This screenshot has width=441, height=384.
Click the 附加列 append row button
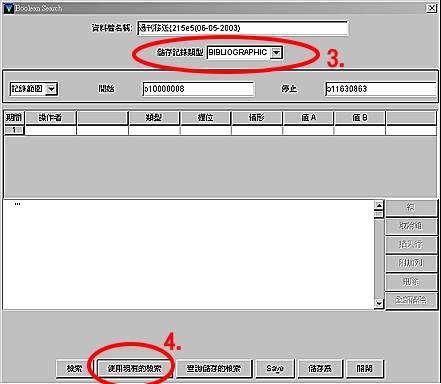(x=411, y=263)
